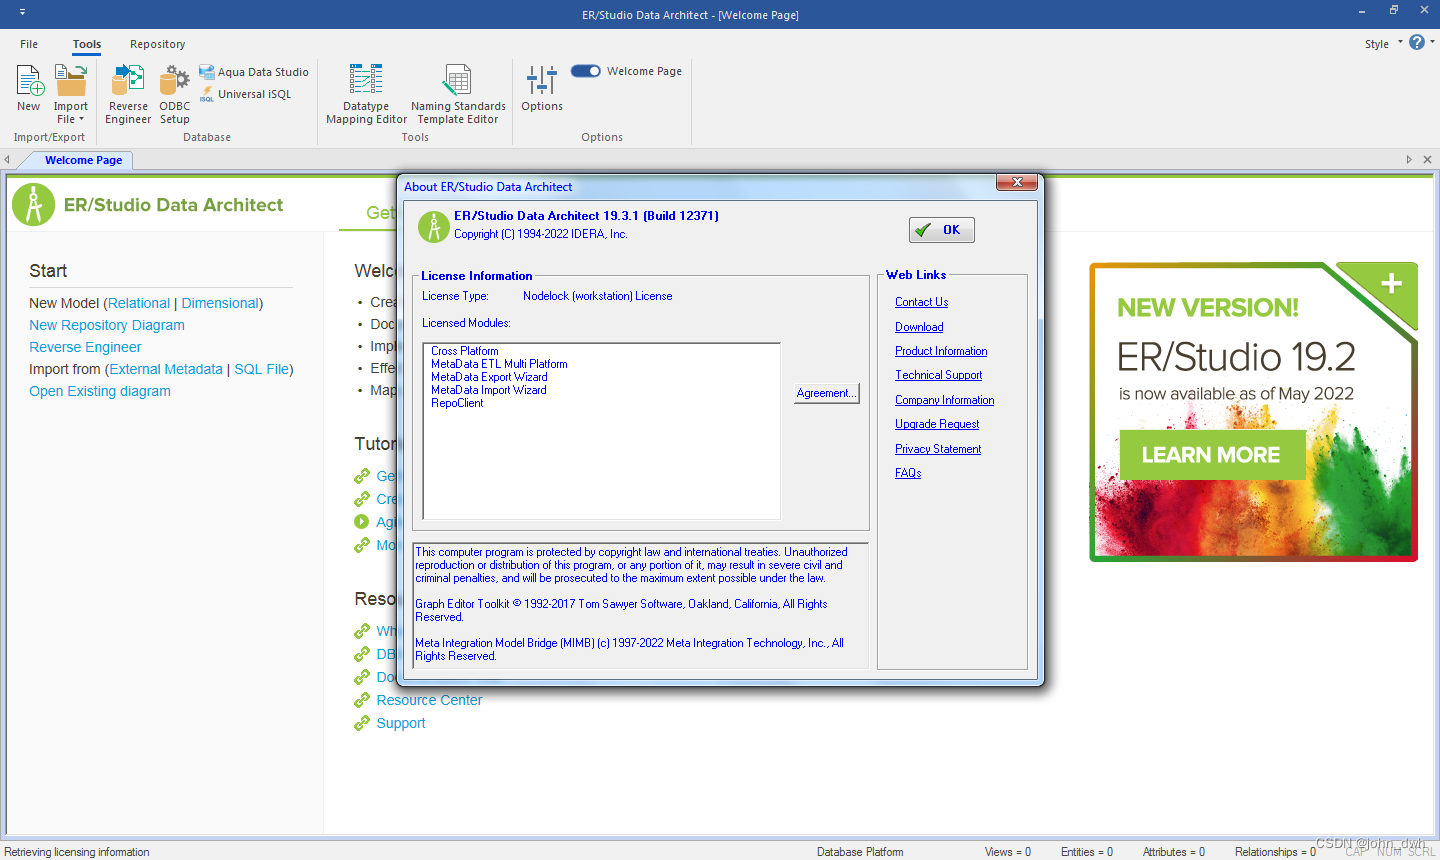Open the Reverse Engineer tool

click(x=127, y=90)
